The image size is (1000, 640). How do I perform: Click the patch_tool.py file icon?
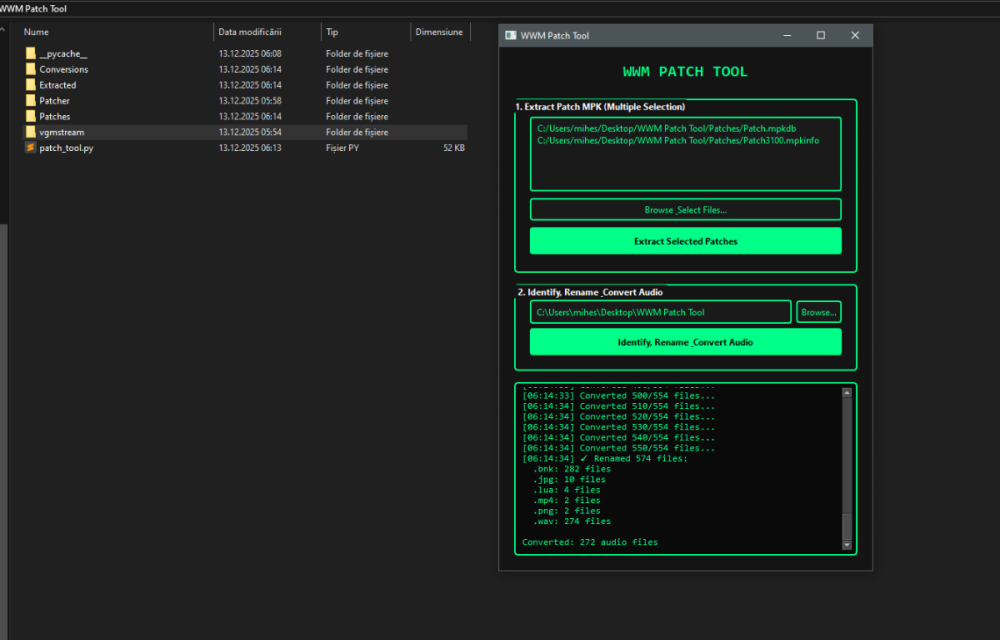pos(30,148)
